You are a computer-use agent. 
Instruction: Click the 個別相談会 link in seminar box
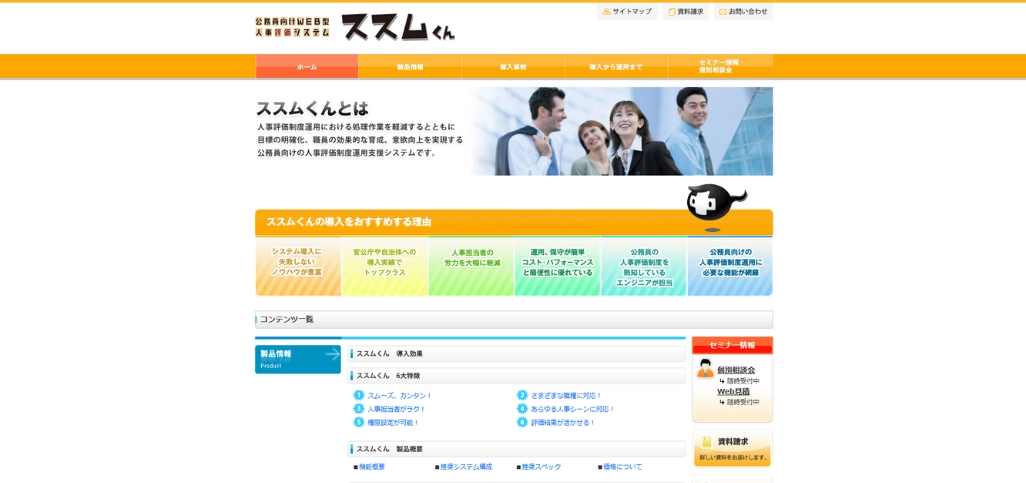pos(736,370)
